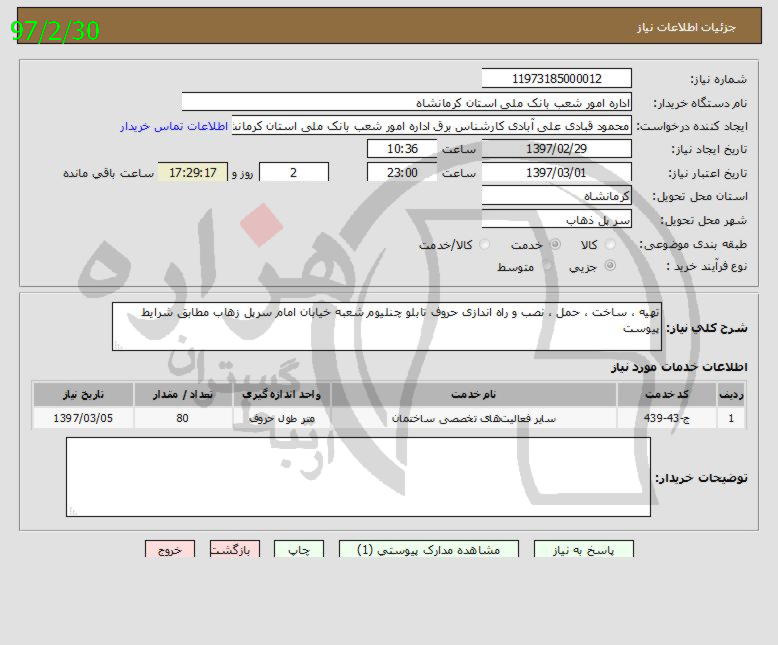Viewport: 778px width, 645px height.
Task: Click inside the شرح کلی نیاز description box
Action: (x=380, y=327)
